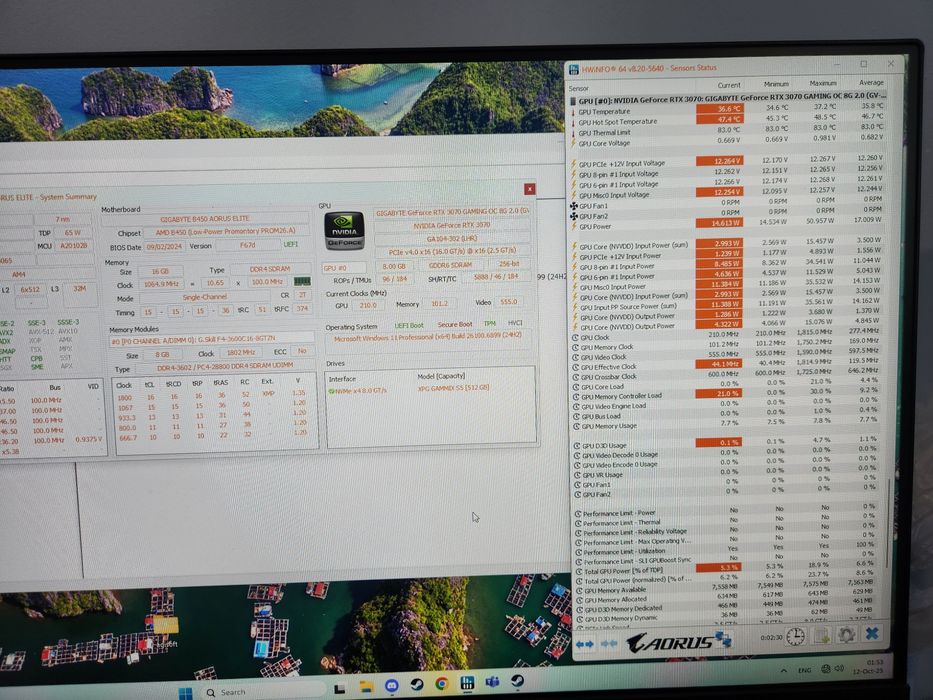
Task: Click the thermometer icon beside GPU Temperature
Action: coord(574,112)
